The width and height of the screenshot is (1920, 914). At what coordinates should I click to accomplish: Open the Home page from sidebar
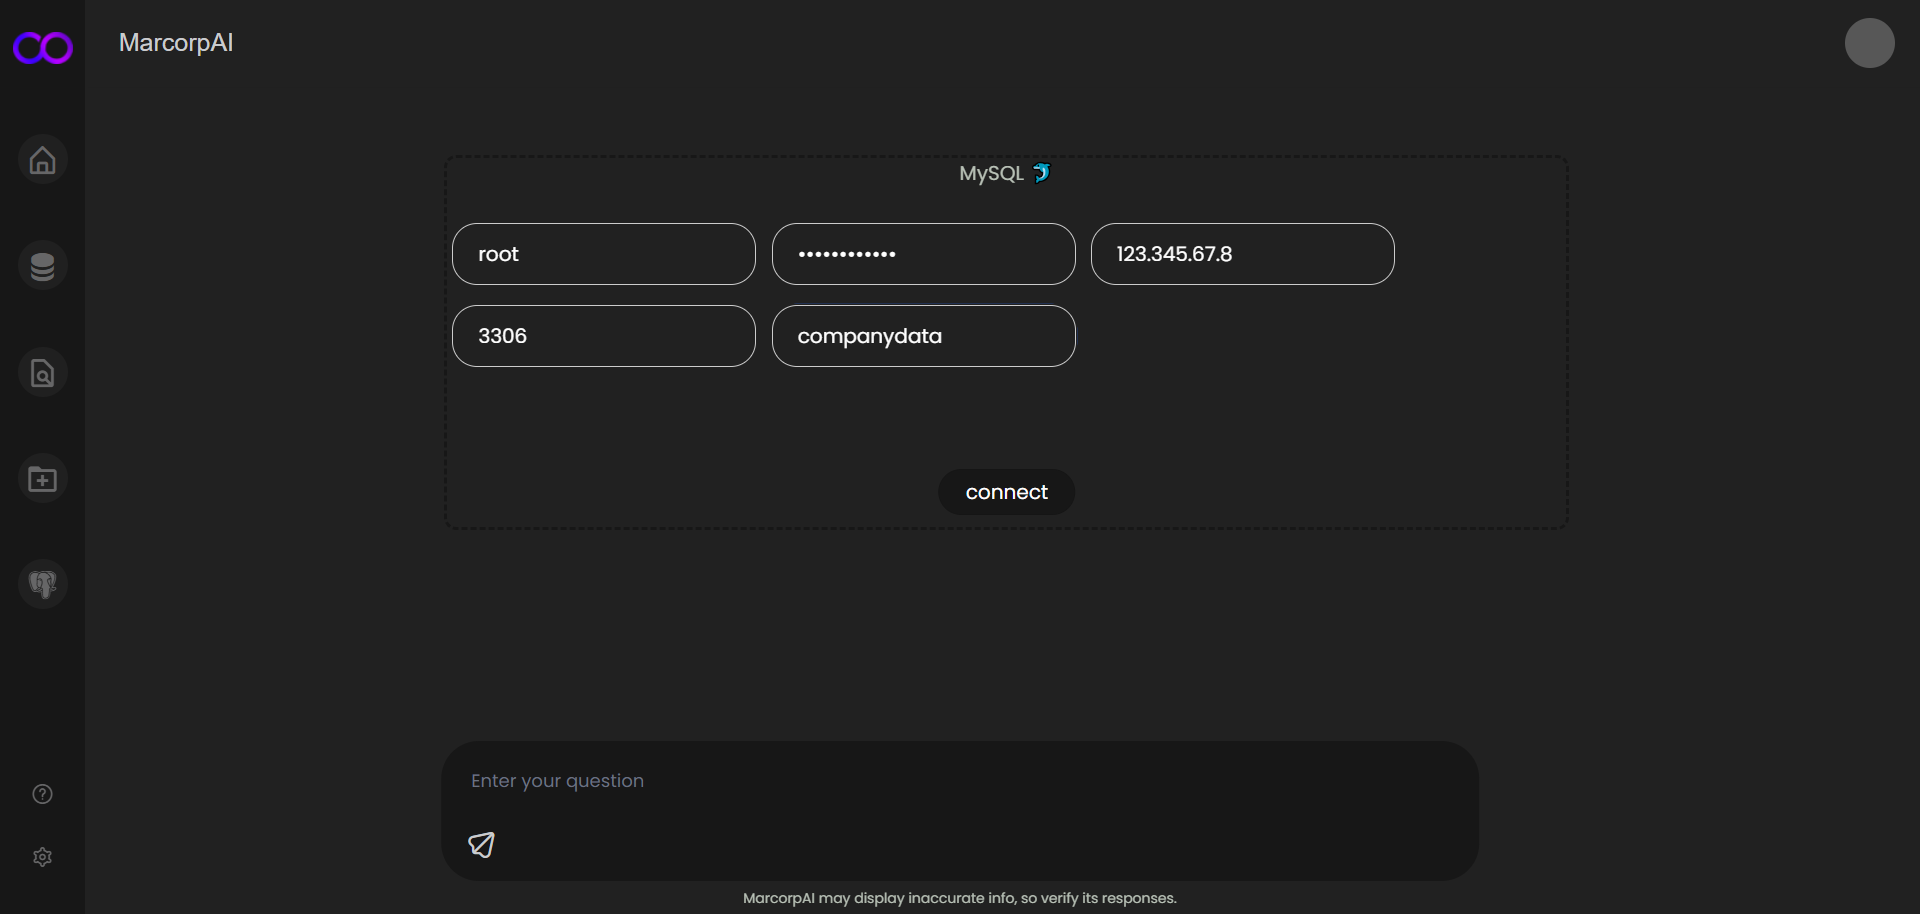pos(42,160)
